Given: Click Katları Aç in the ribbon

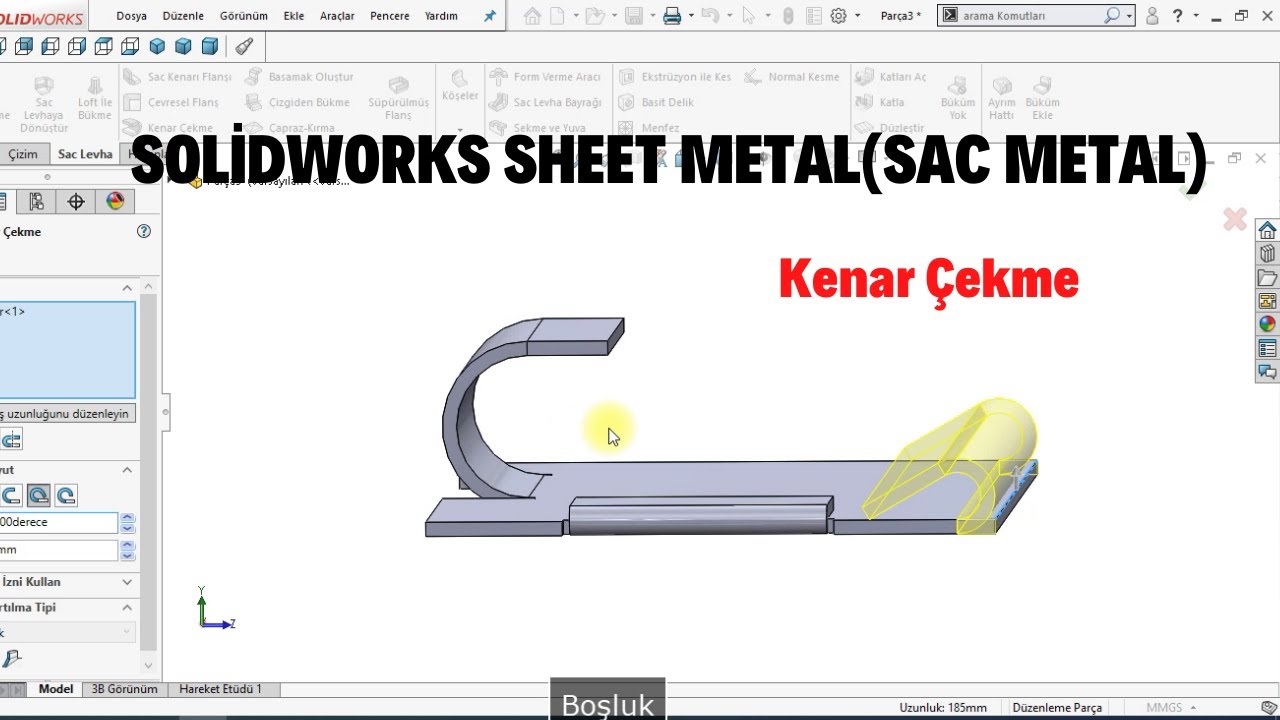Looking at the screenshot, I should coord(890,77).
